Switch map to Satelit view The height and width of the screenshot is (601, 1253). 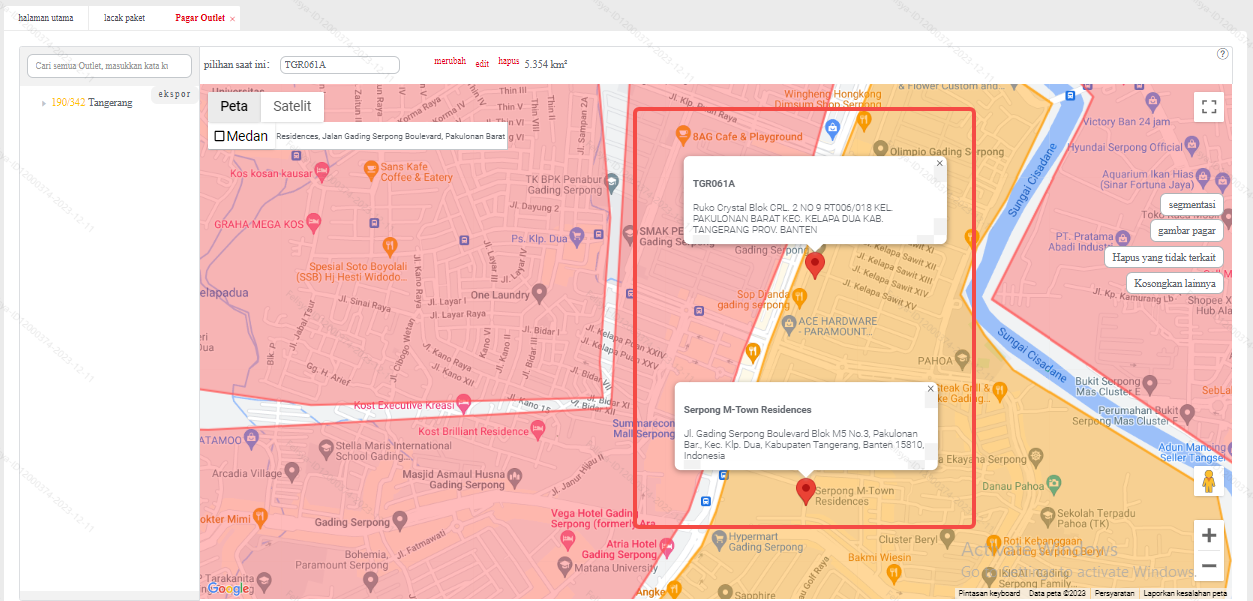tap(292, 106)
